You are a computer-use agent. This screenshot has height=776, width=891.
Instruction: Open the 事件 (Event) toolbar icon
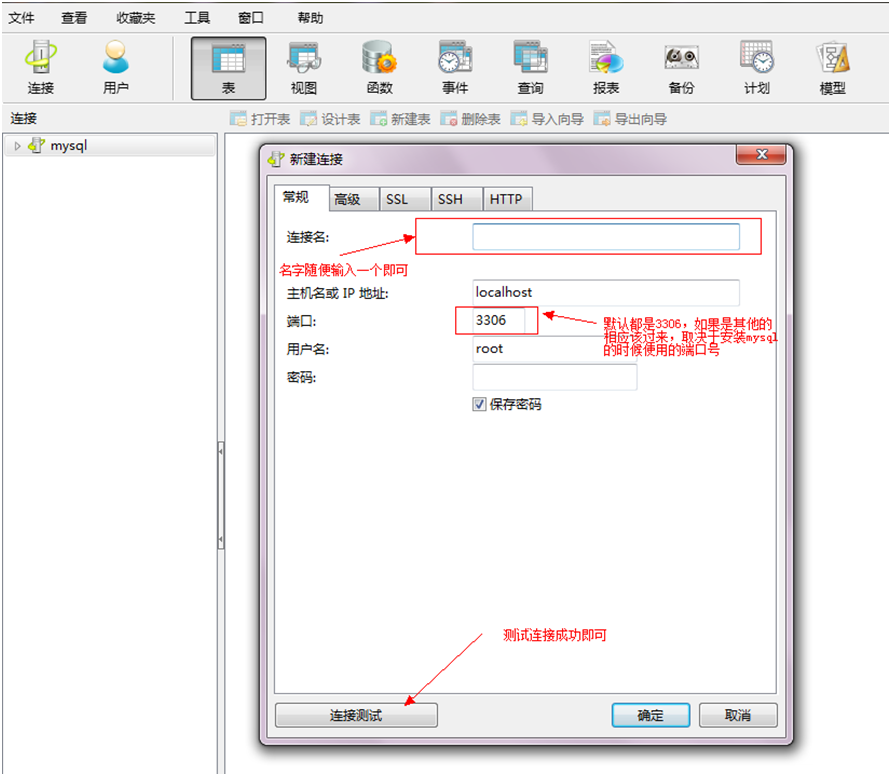455,68
